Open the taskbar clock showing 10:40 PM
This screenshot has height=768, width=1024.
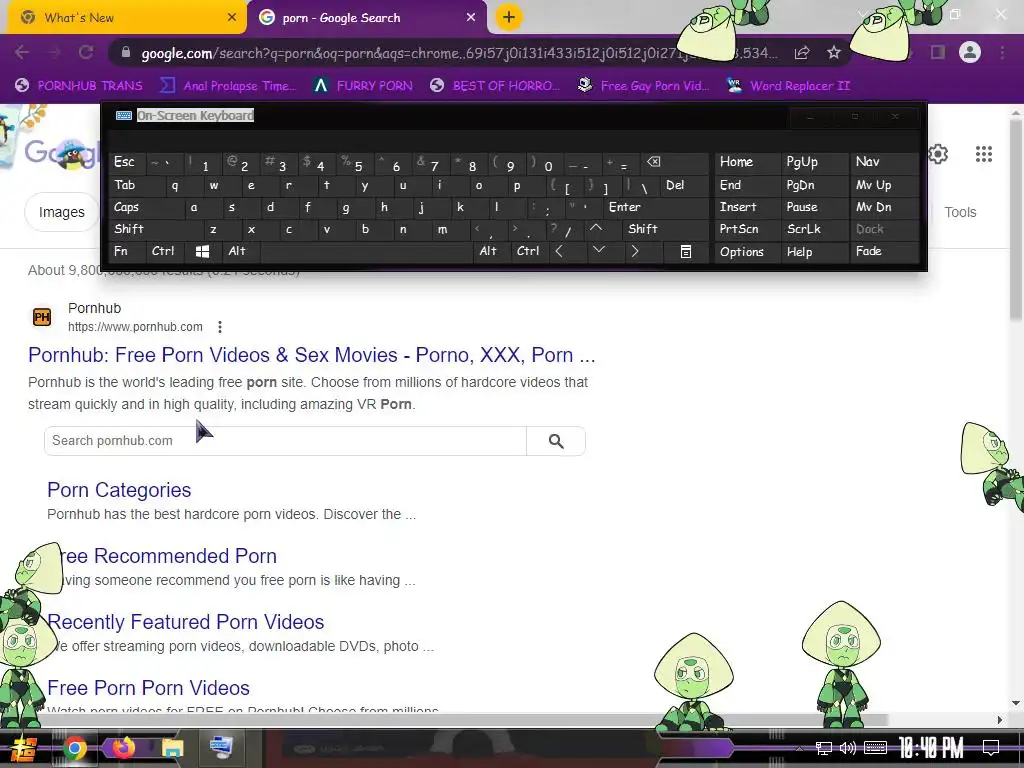(931, 748)
